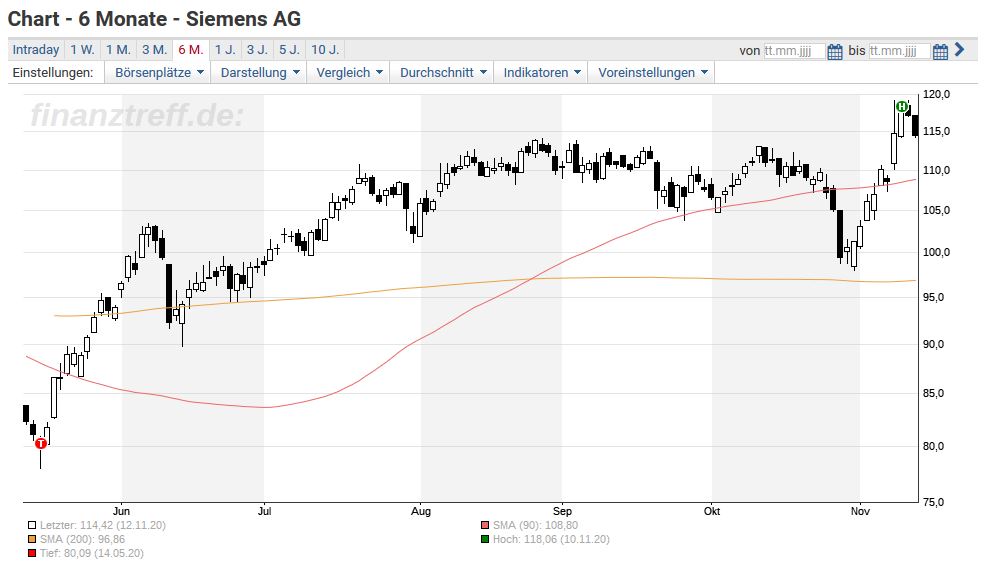This screenshot has height=564, width=990.
Task: Select the 1 J. time range tab
Action: (225, 50)
